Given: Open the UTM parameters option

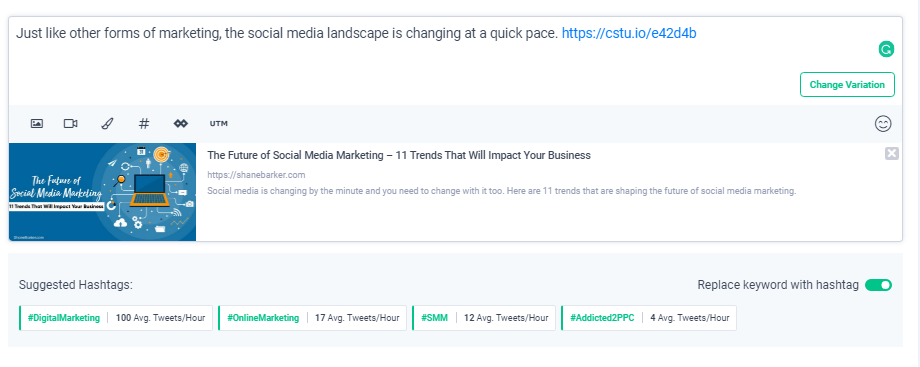Looking at the screenshot, I should (219, 123).
